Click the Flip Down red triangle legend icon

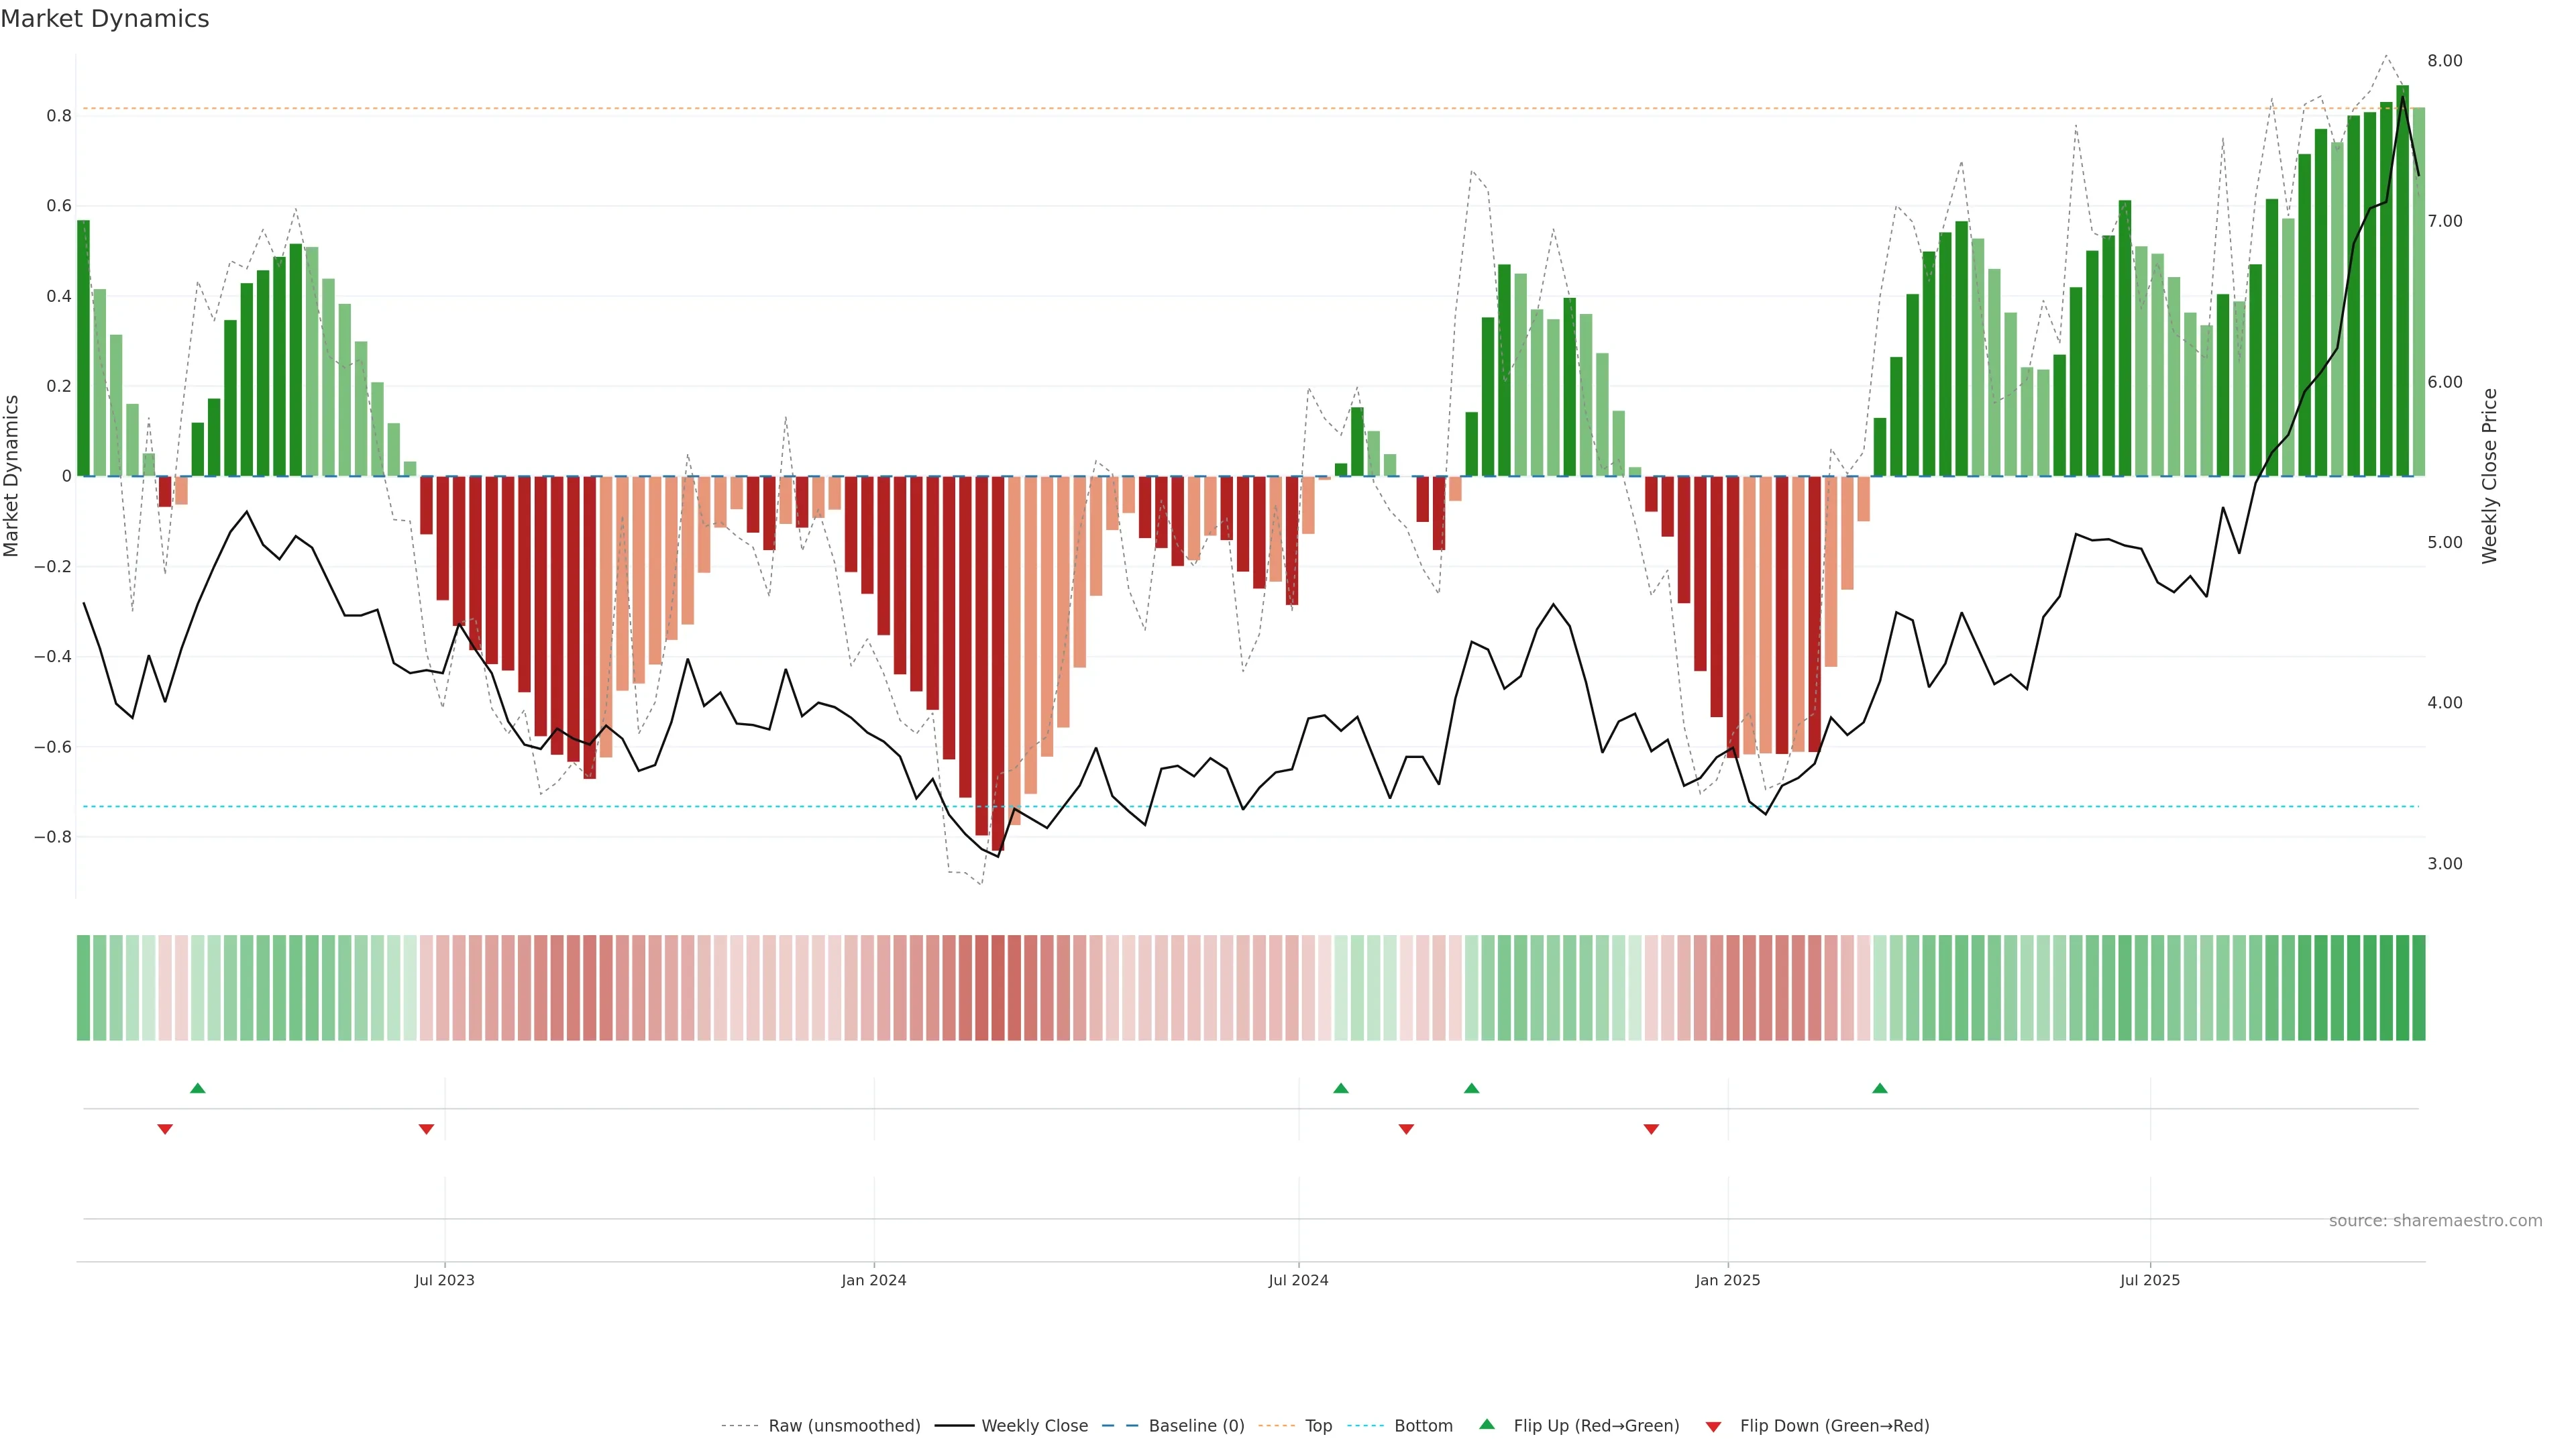pyautogui.click(x=1713, y=1427)
